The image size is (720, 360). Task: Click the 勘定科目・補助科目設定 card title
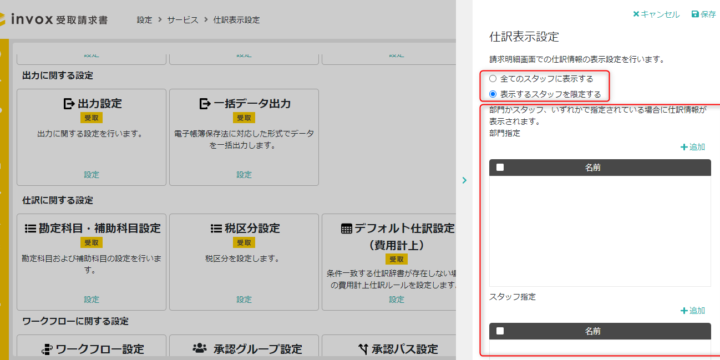(x=99, y=228)
